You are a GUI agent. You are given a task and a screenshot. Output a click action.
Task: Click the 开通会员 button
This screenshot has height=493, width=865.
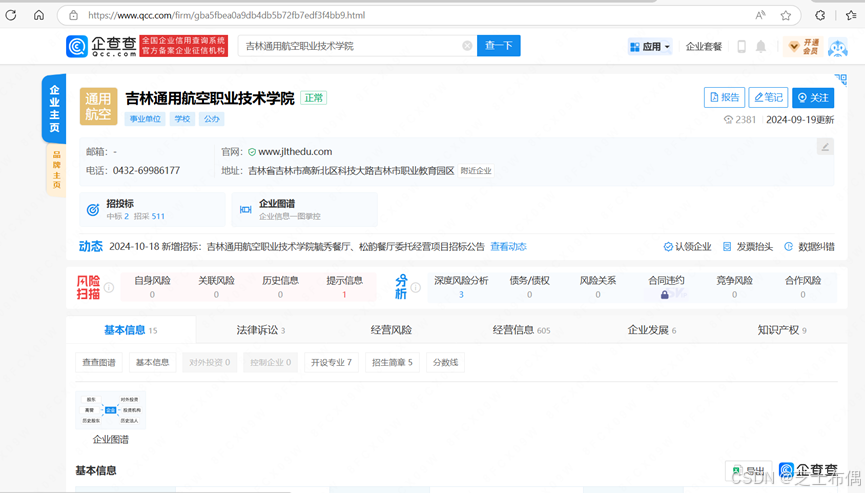[x=803, y=47]
